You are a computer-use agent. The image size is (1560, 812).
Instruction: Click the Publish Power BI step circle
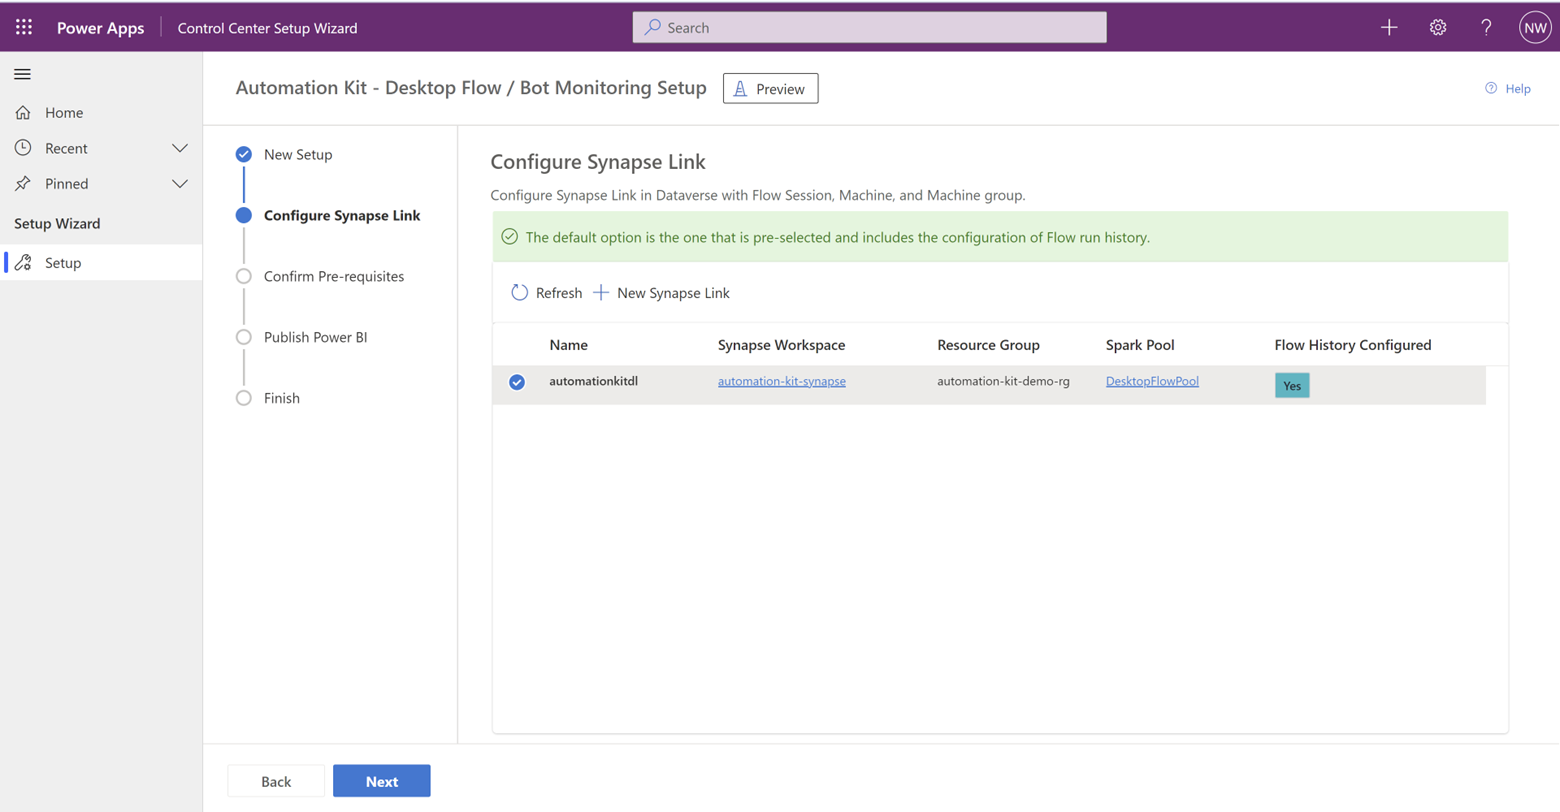click(244, 337)
